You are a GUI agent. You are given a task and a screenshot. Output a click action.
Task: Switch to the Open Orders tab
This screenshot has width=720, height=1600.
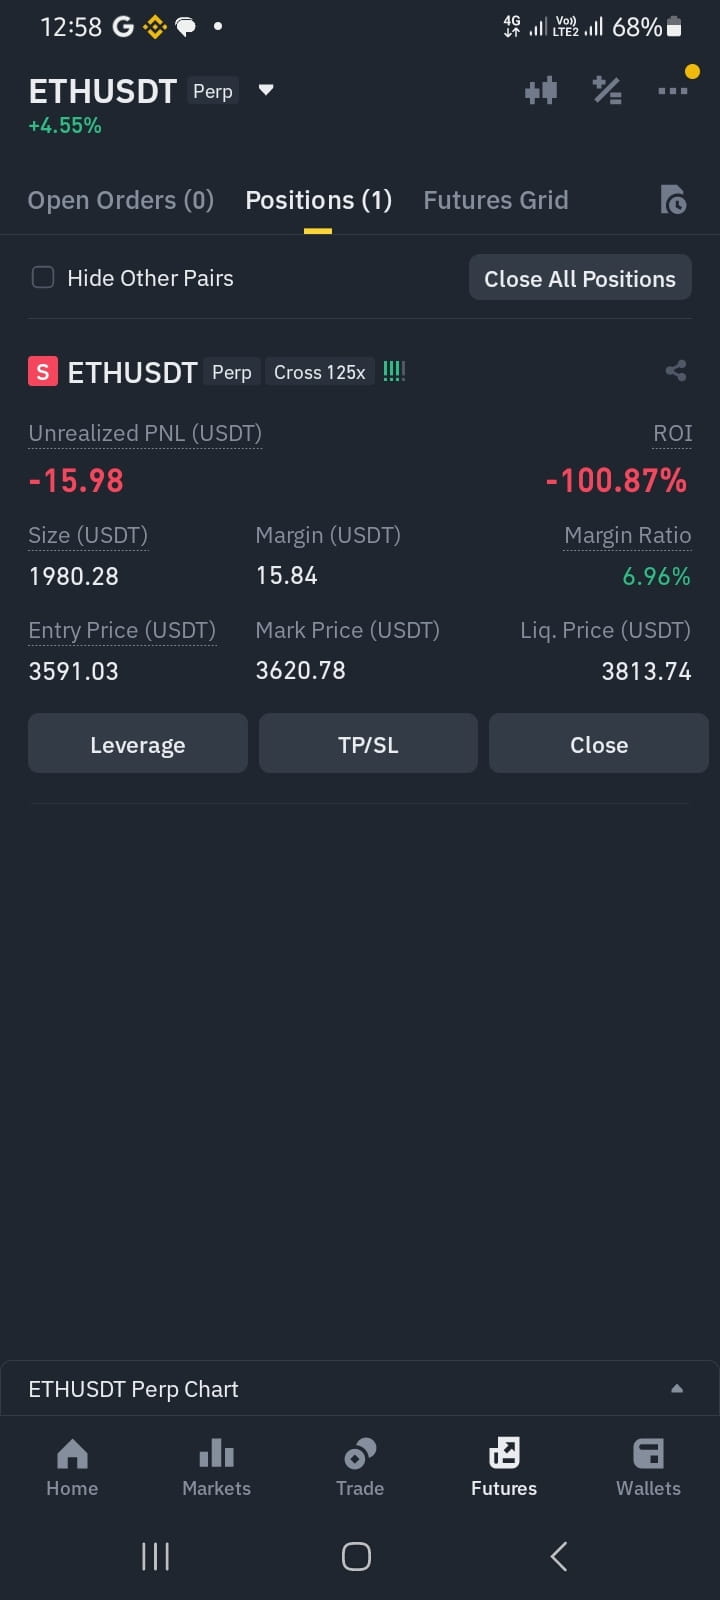click(121, 200)
